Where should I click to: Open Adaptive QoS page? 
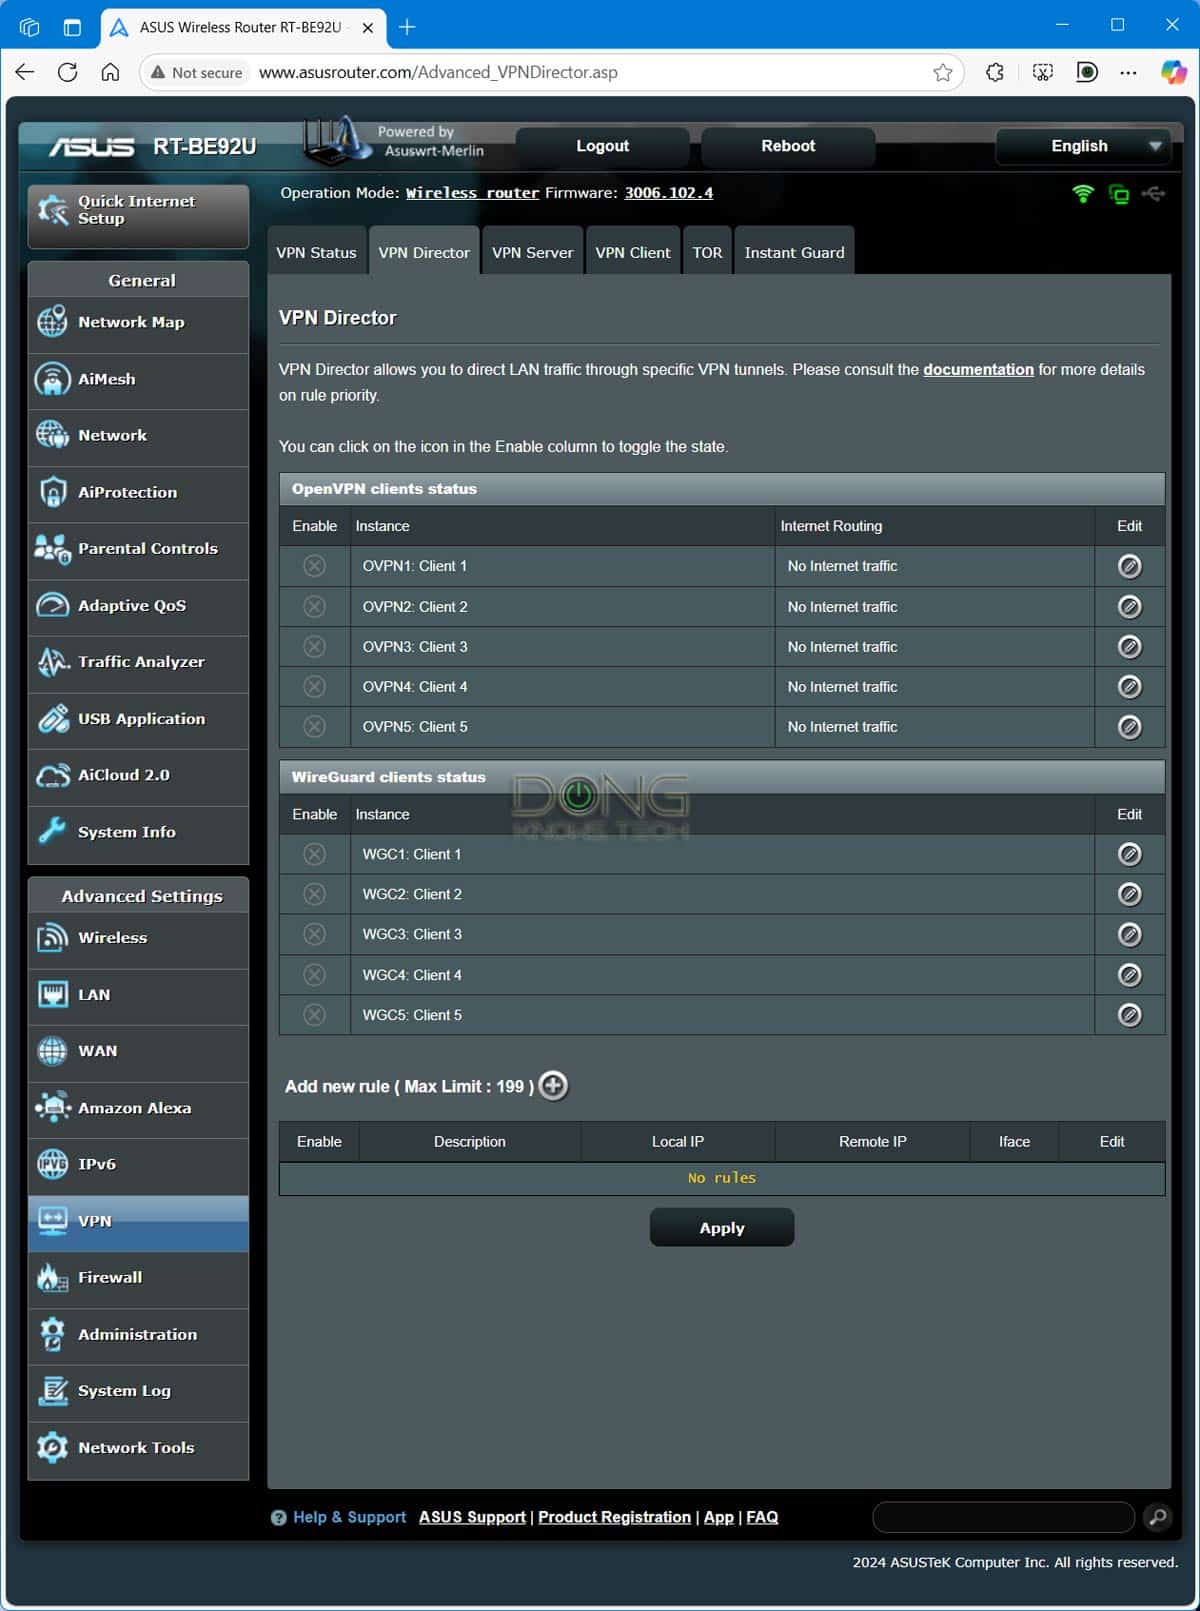[138, 606]
